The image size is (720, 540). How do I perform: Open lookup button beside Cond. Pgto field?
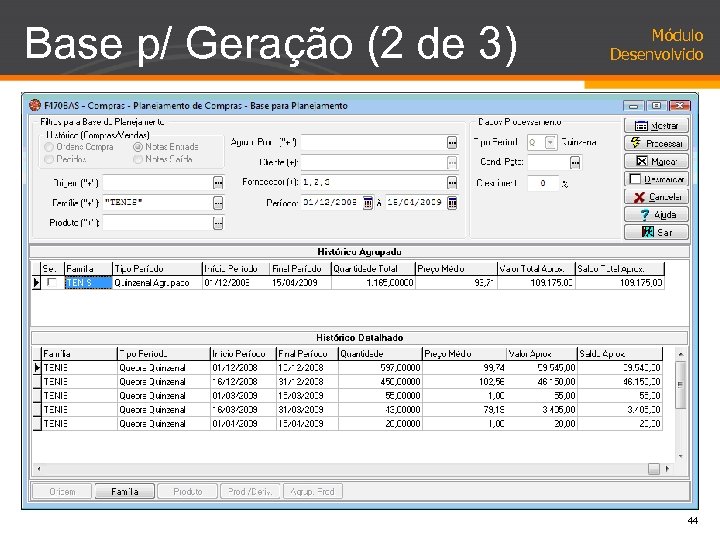575,162
